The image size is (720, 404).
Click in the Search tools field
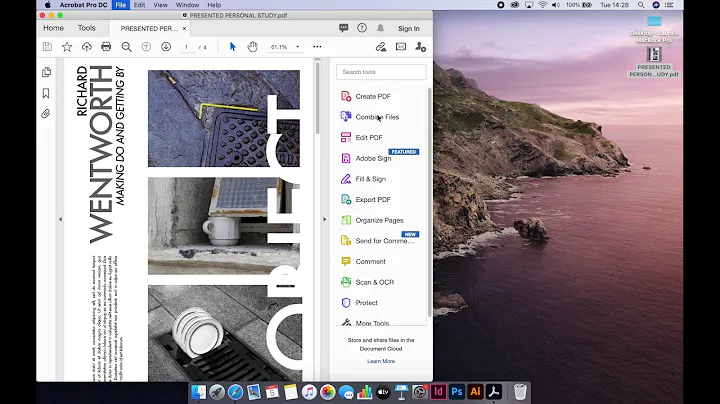pos(381,72)
